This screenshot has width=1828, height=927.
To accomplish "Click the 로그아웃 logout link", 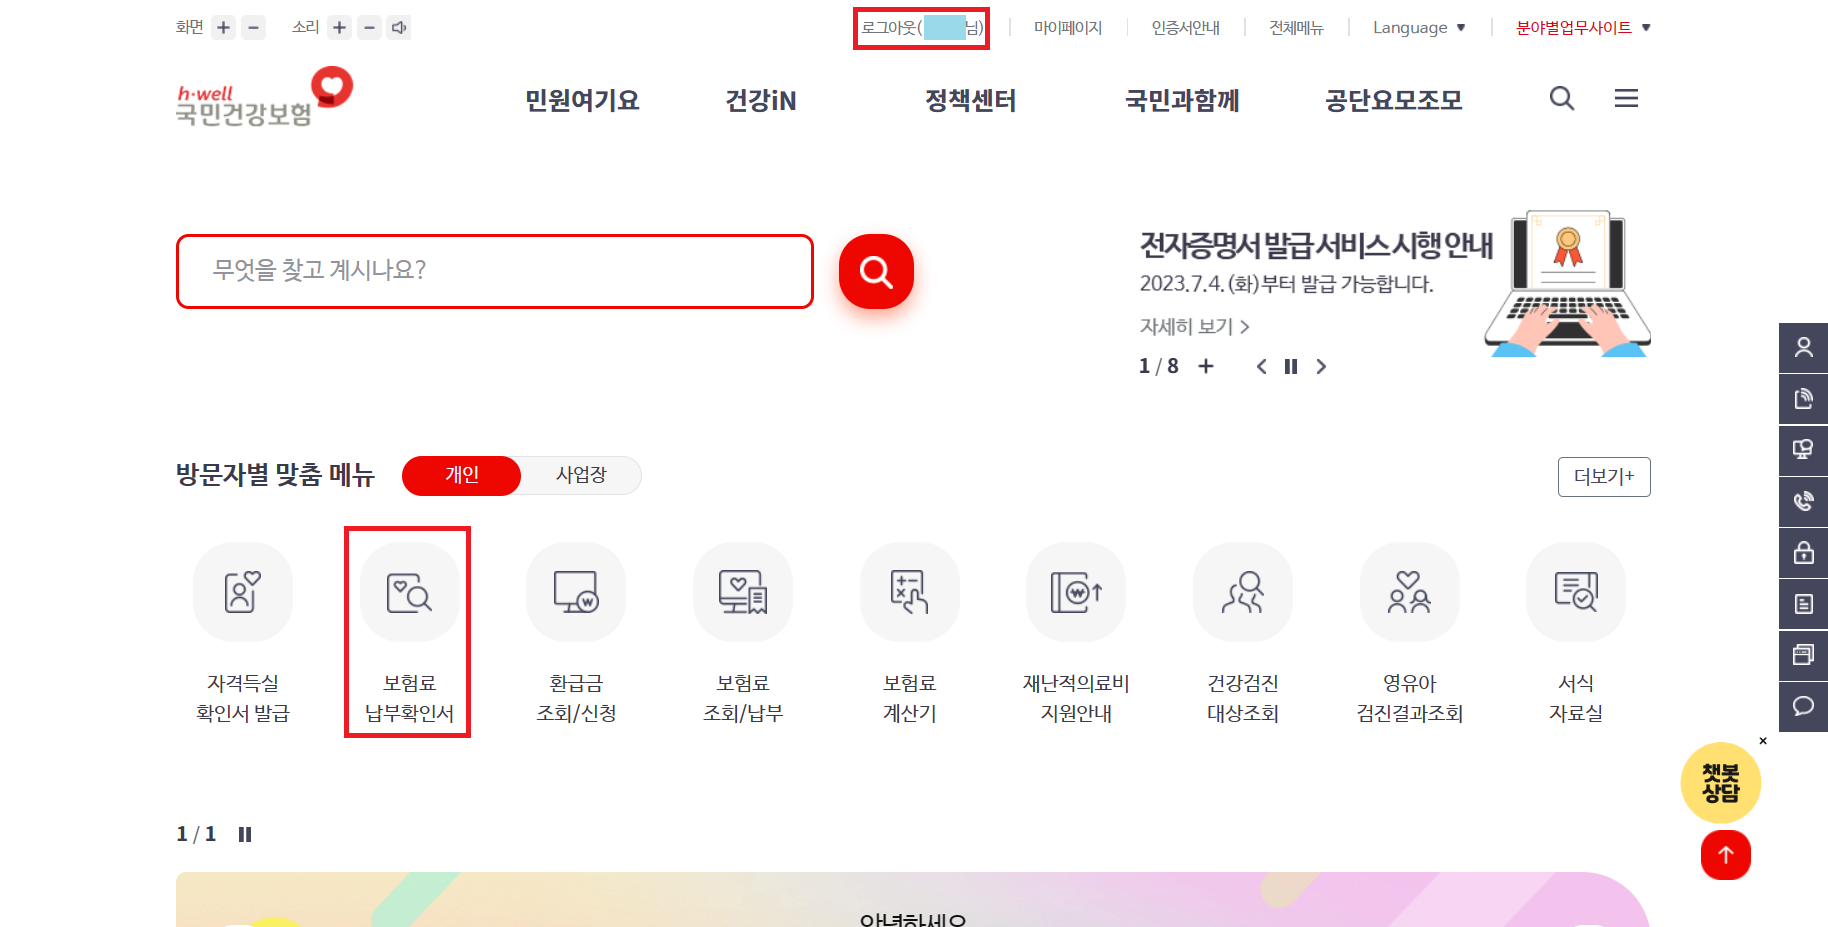I will [921, 28].
